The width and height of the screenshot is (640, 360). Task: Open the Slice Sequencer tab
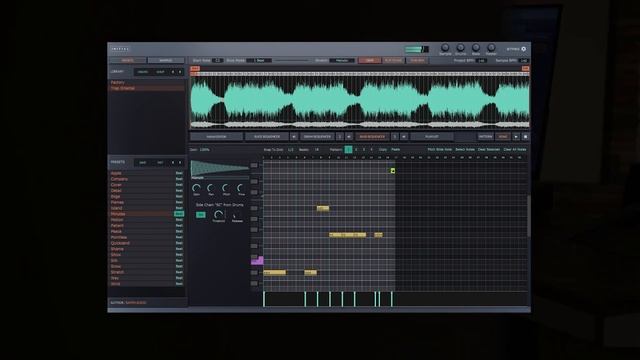click(267, 137)
